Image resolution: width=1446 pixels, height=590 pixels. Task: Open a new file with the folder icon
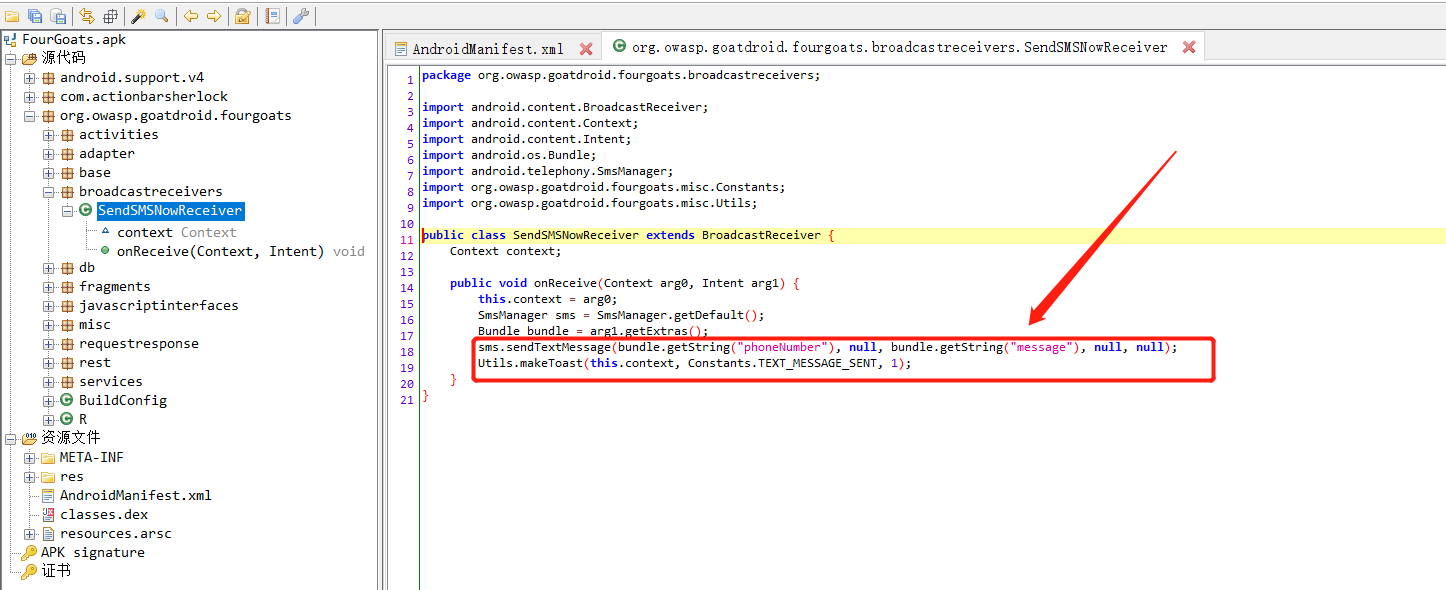coord(10,16)
